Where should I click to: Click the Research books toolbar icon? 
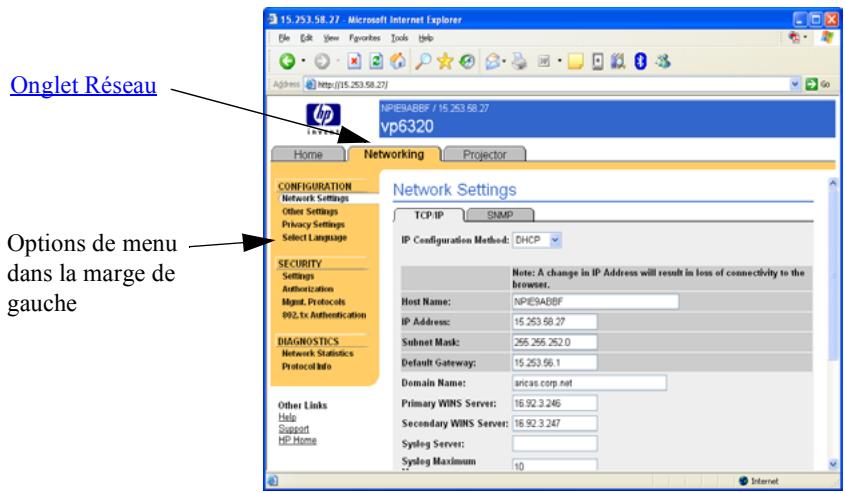618,61
